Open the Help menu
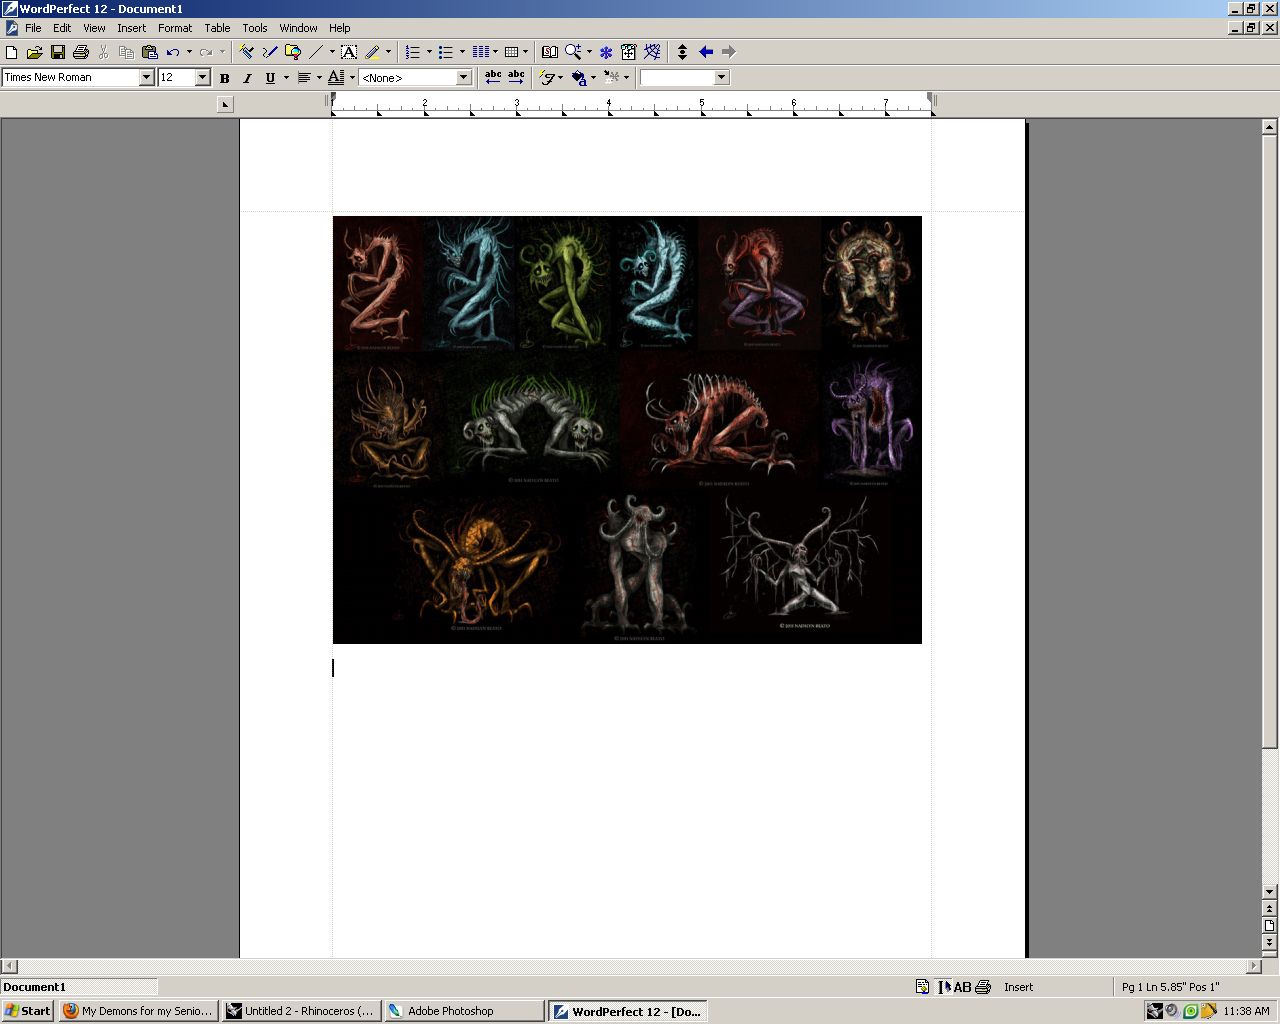Image resolution: width=1280 pixels, height=1024 pixels. point(340,28)
